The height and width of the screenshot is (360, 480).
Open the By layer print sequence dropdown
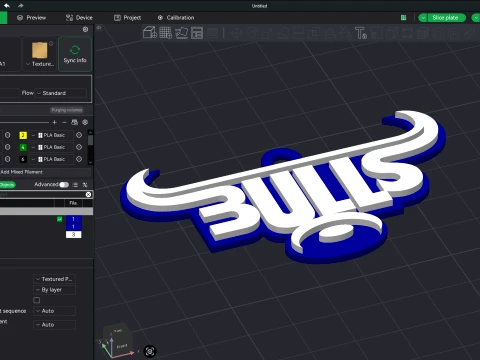(54, 290)
